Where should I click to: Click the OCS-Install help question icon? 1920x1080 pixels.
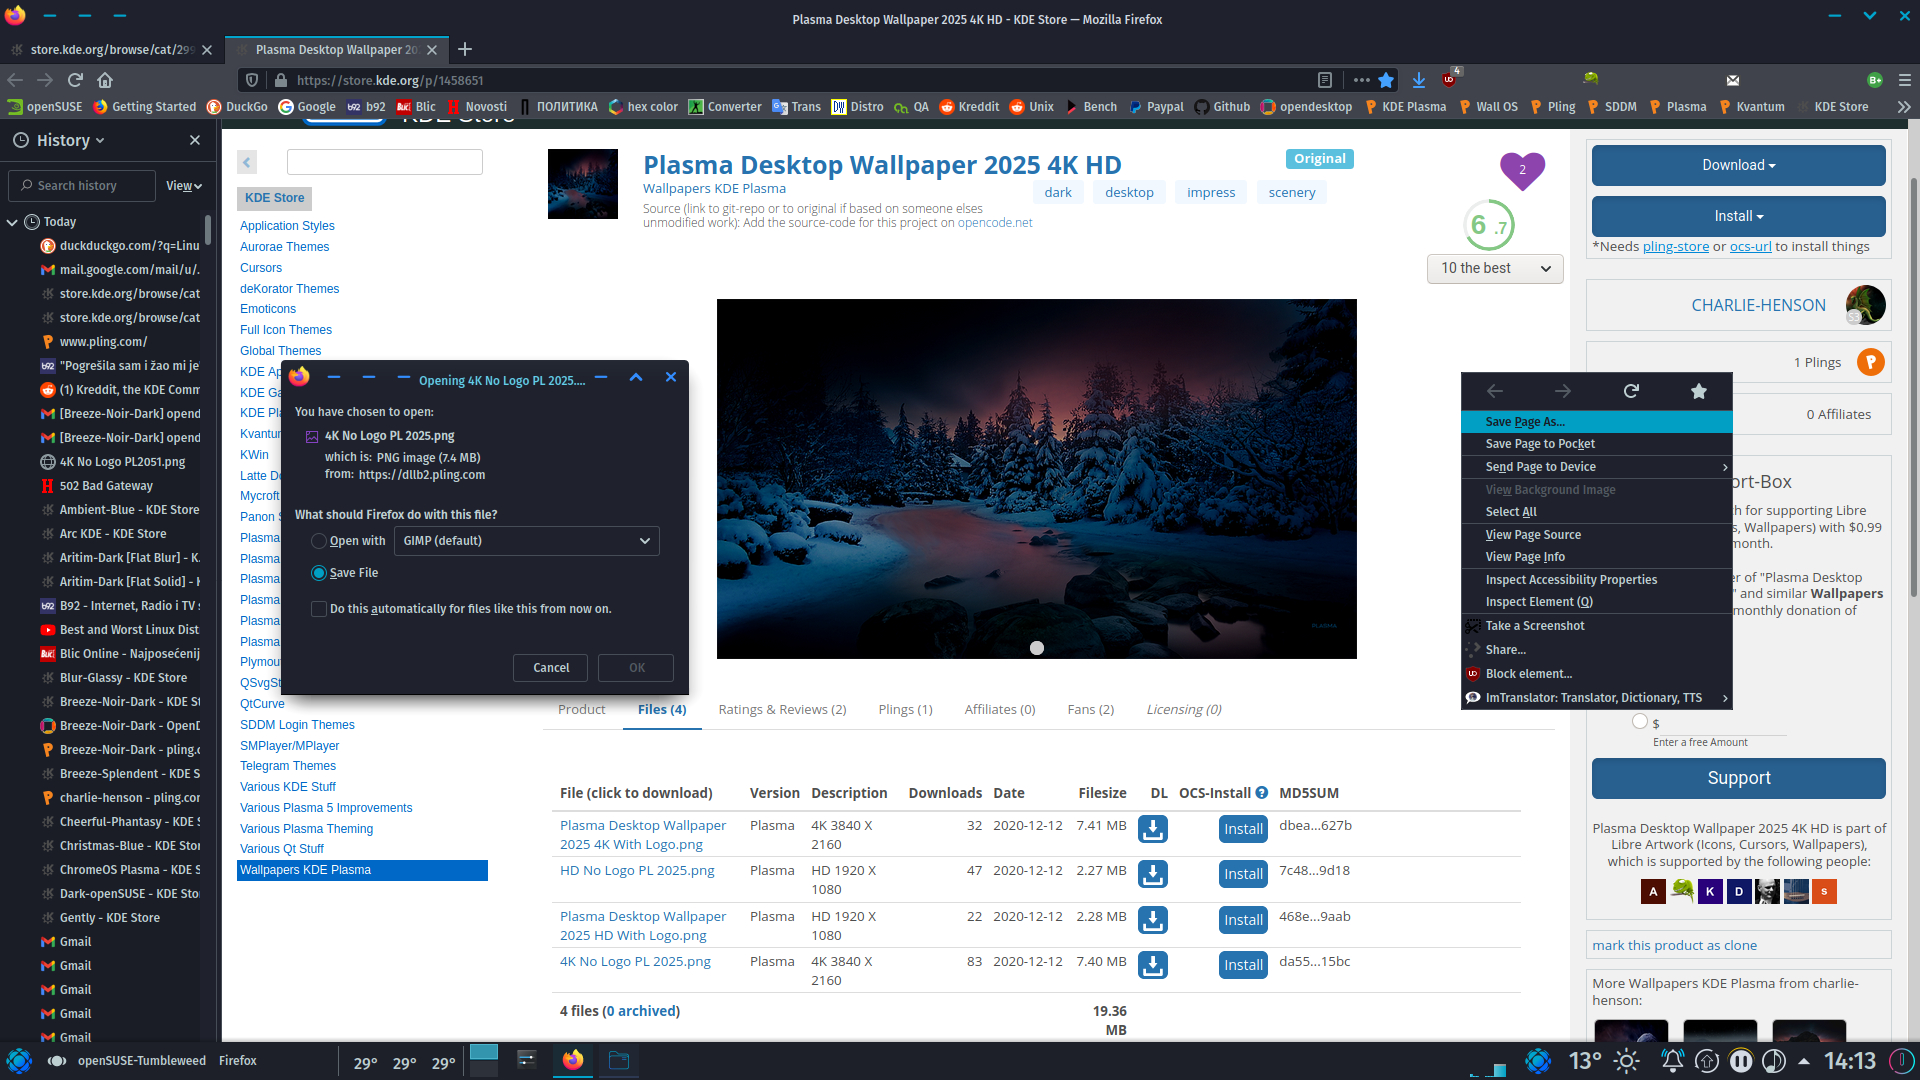click(1262, 792)
